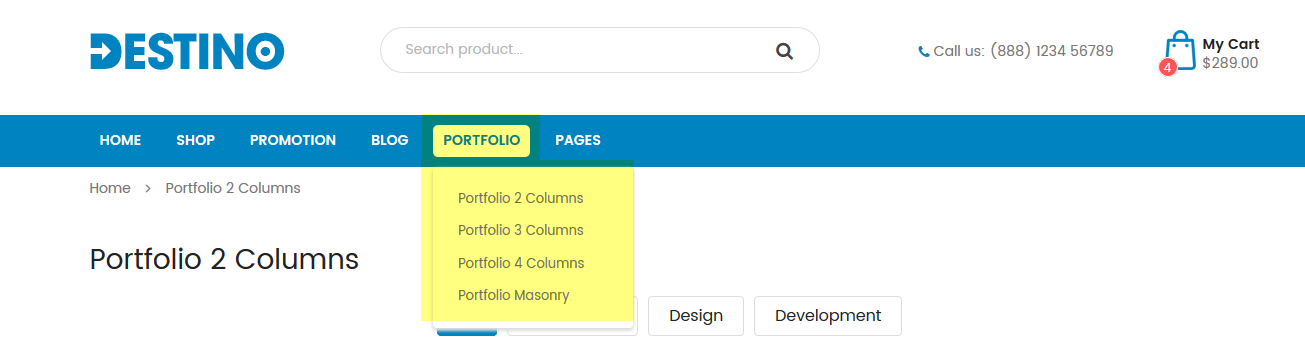The image size is (1305, 364).
Task: Filter the portfolio by Design
Action: click(696, 316)
